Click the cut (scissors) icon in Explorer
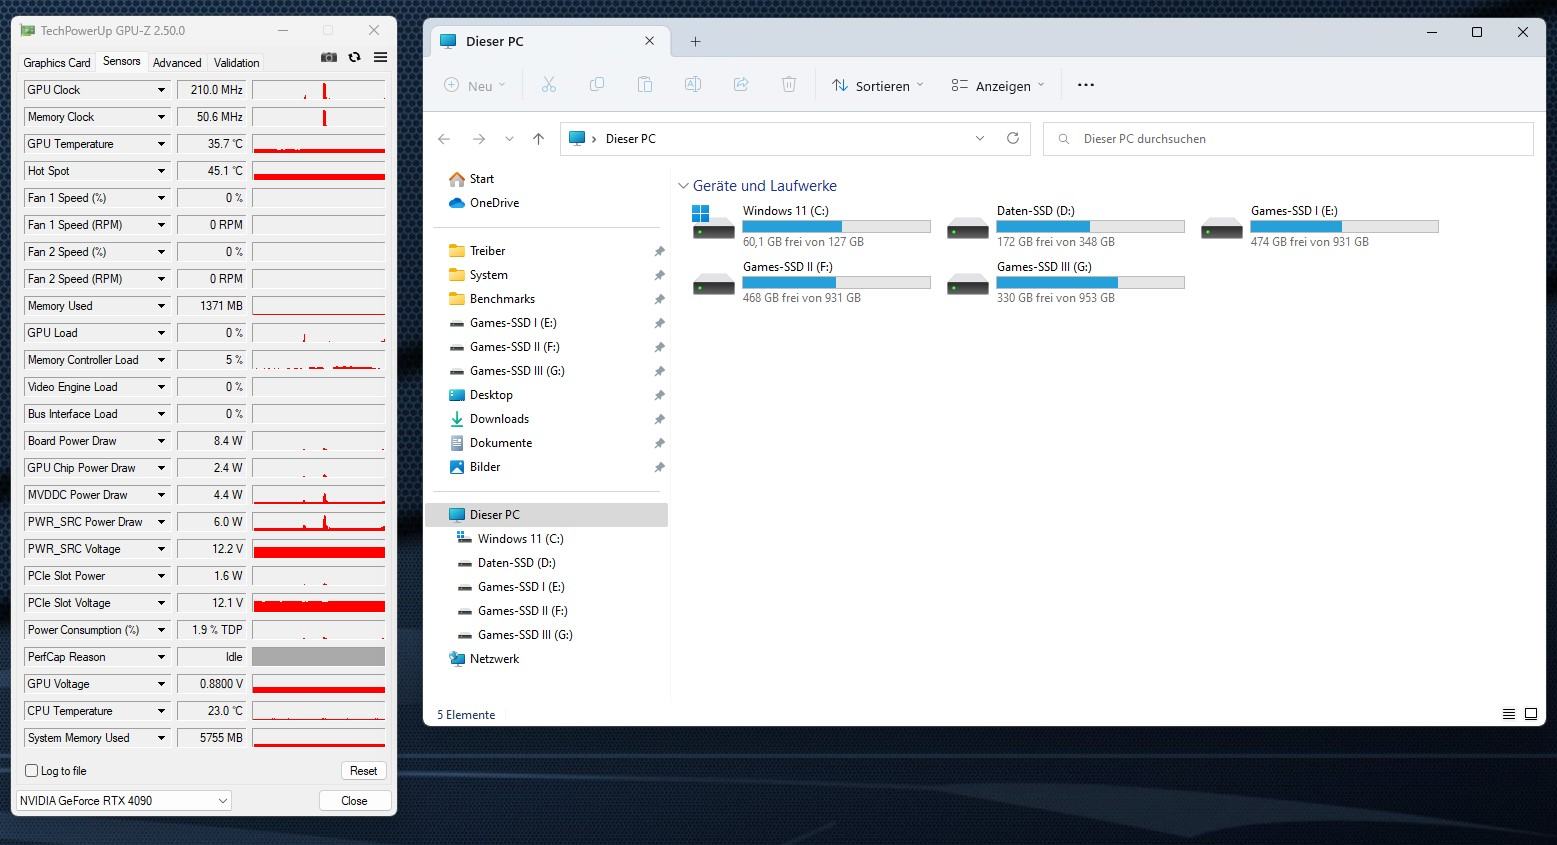Viewport: 1557px width, 845px height. click(548, 85)
